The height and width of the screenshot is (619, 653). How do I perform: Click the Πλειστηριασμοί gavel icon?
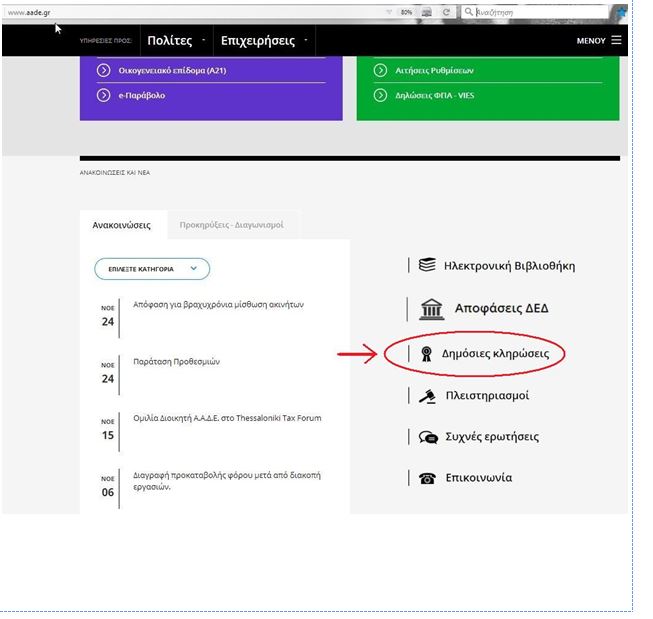tap(427, 396)
